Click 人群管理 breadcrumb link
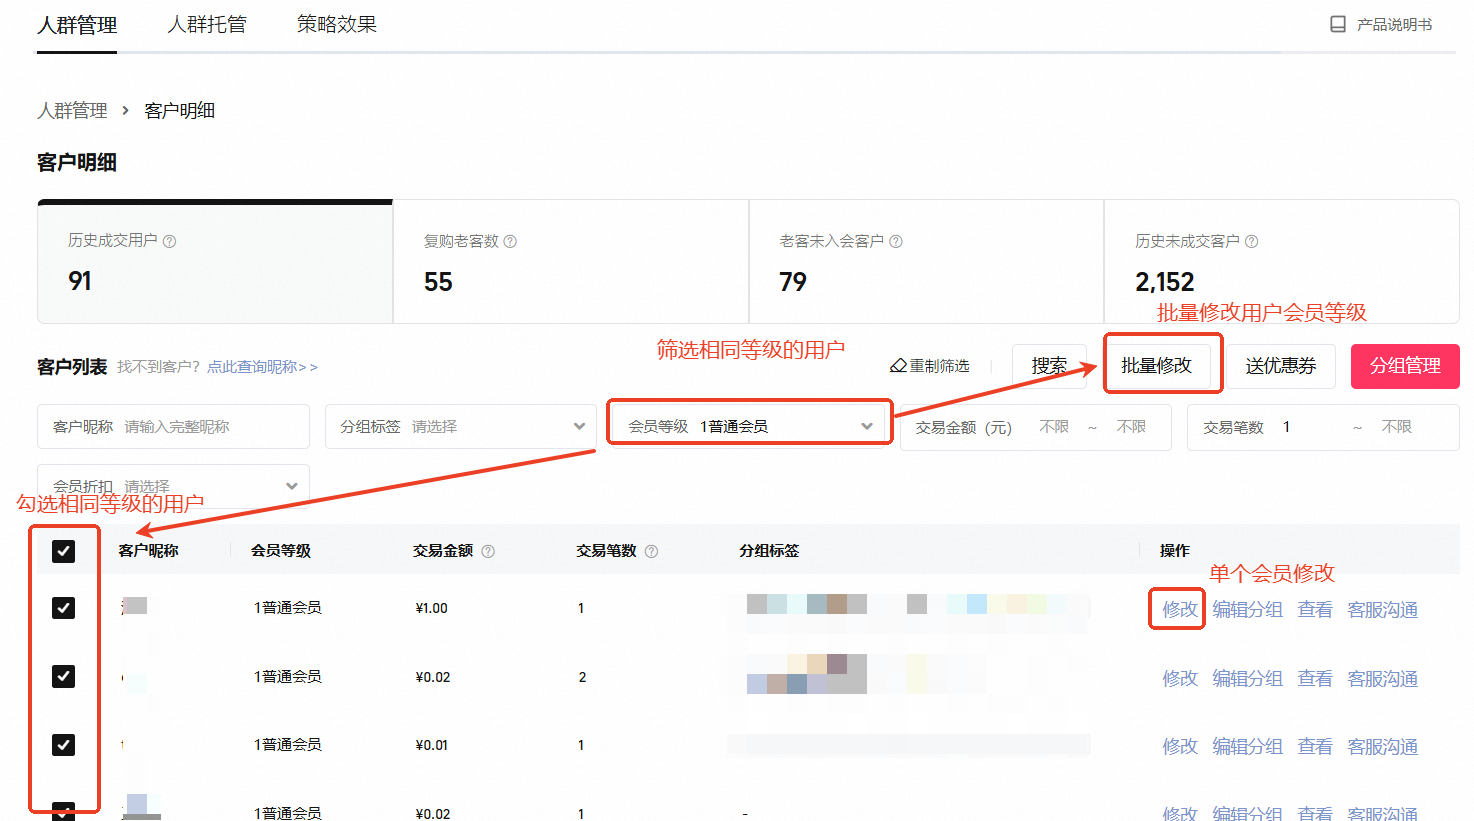Viewport: 1474px width, 821px height. 72,110
